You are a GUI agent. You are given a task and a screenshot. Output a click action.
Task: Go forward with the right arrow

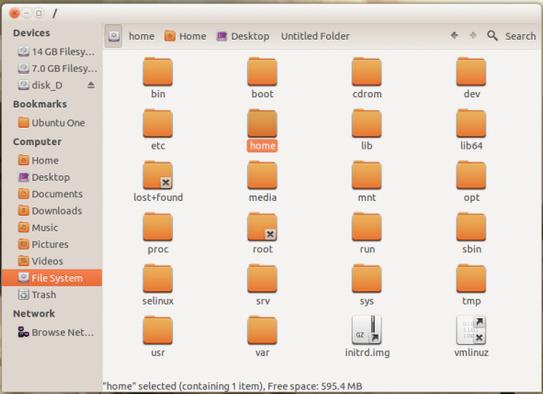click(x=473, y=35)
